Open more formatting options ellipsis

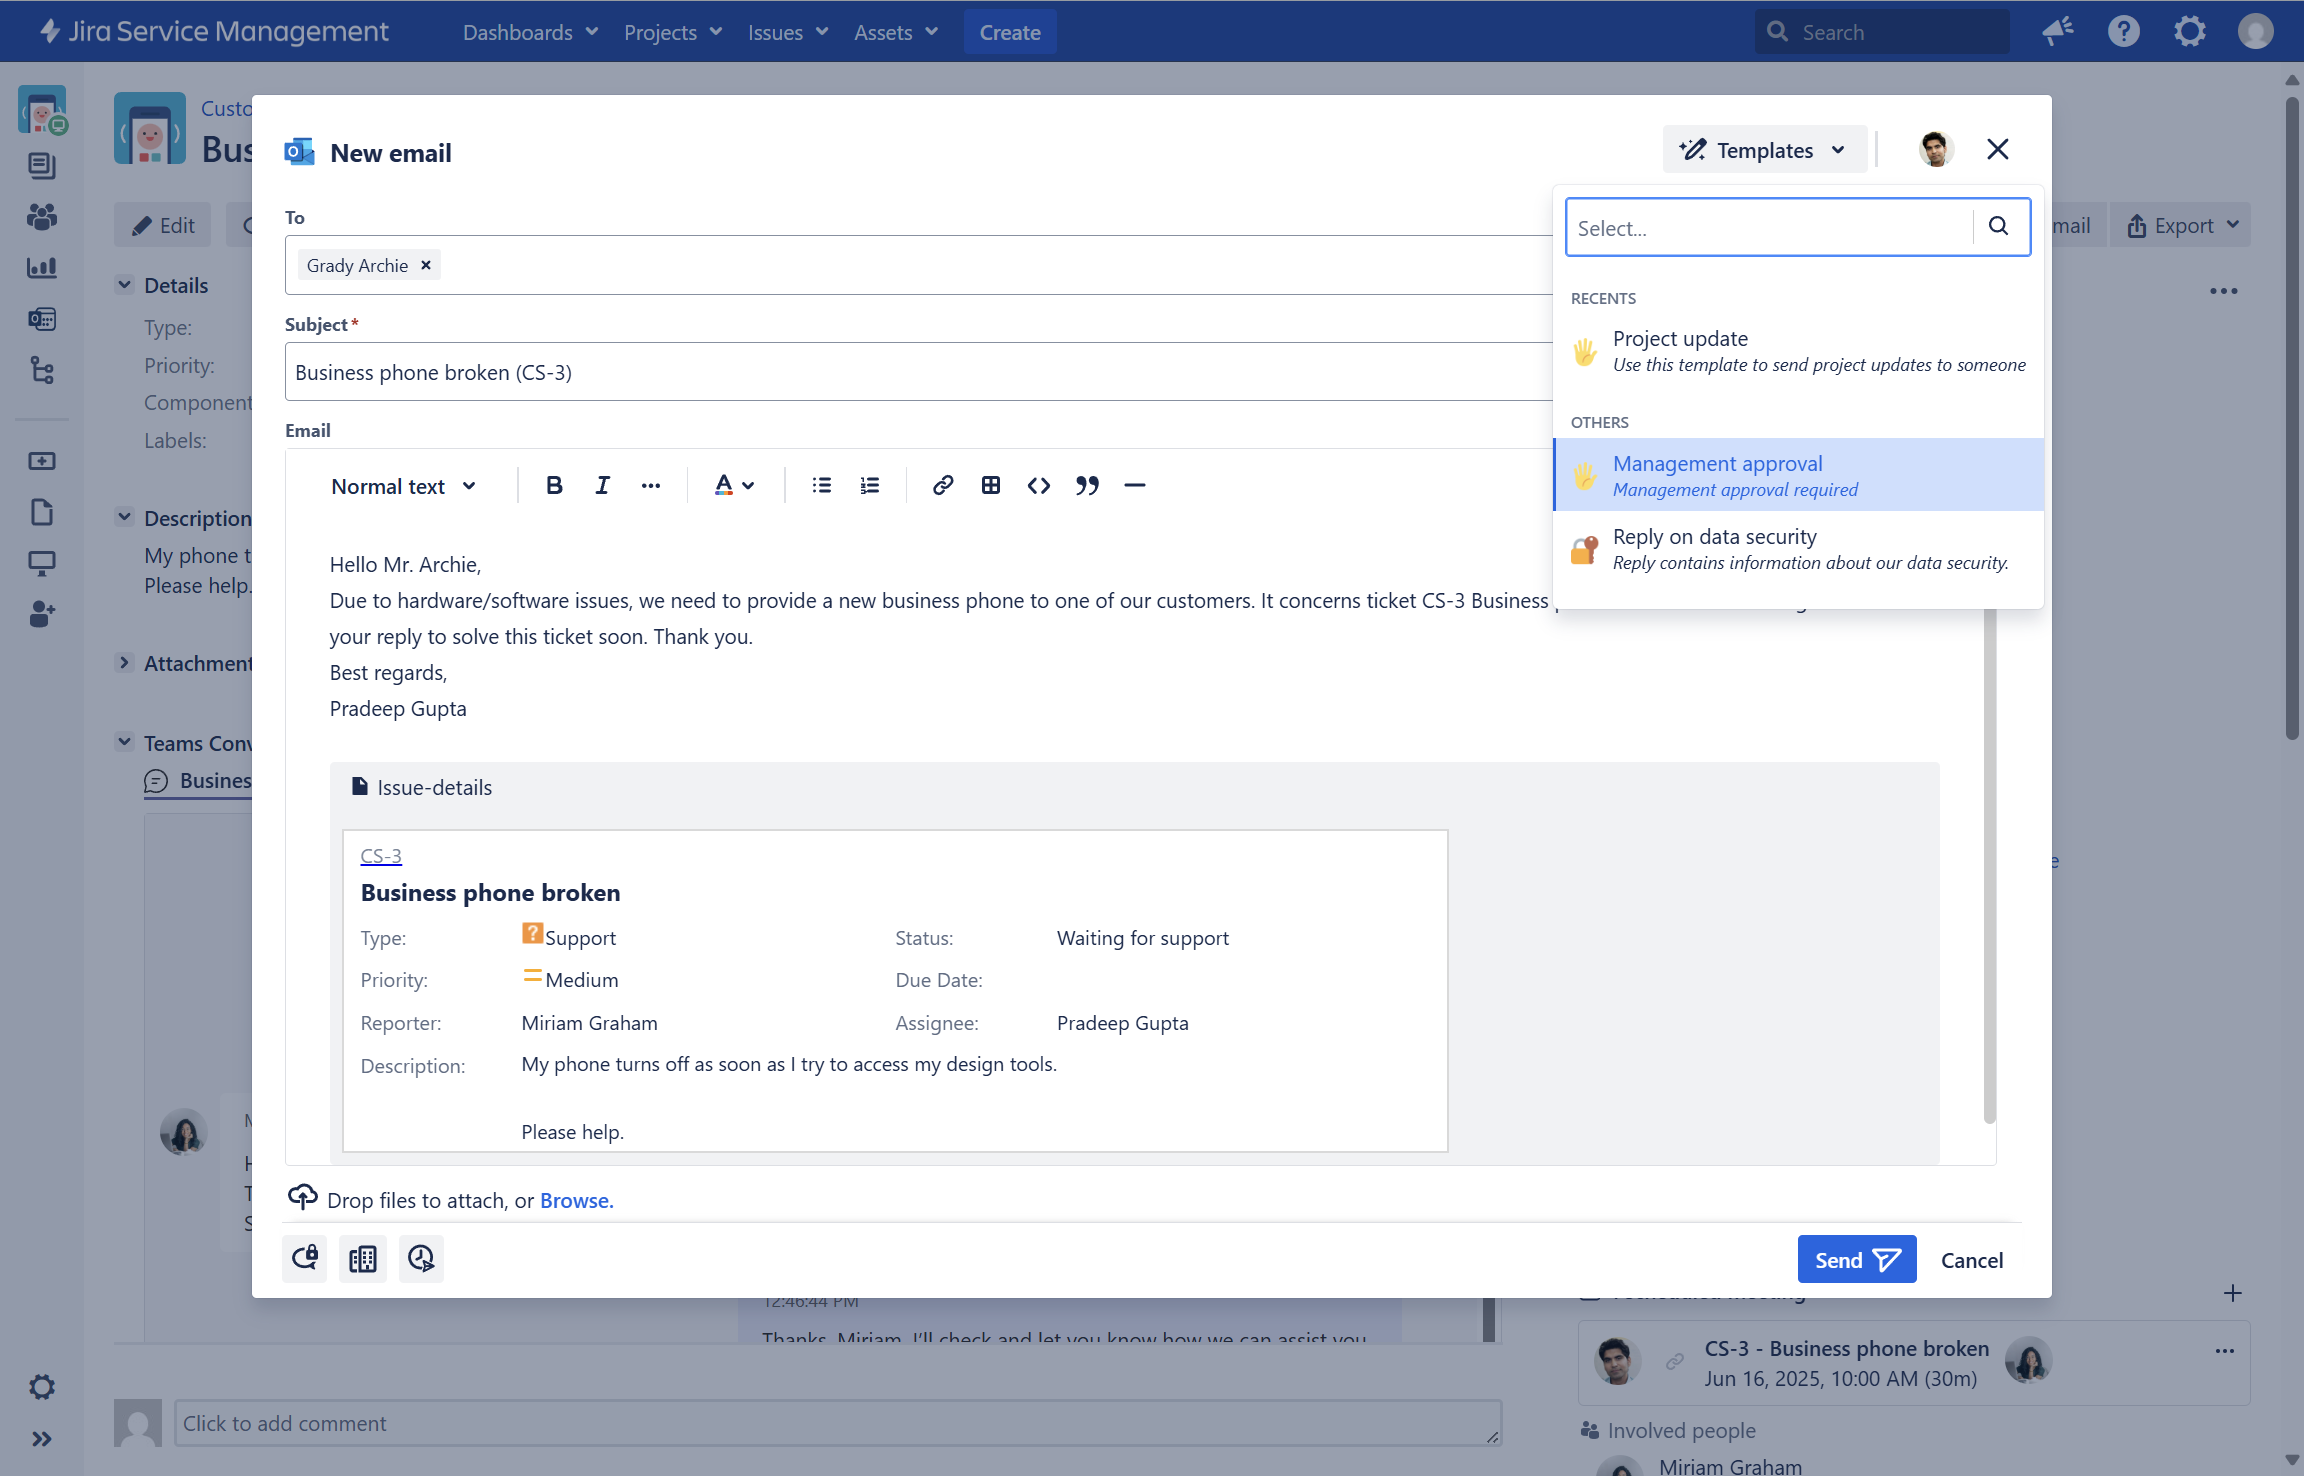coord(650,486)
